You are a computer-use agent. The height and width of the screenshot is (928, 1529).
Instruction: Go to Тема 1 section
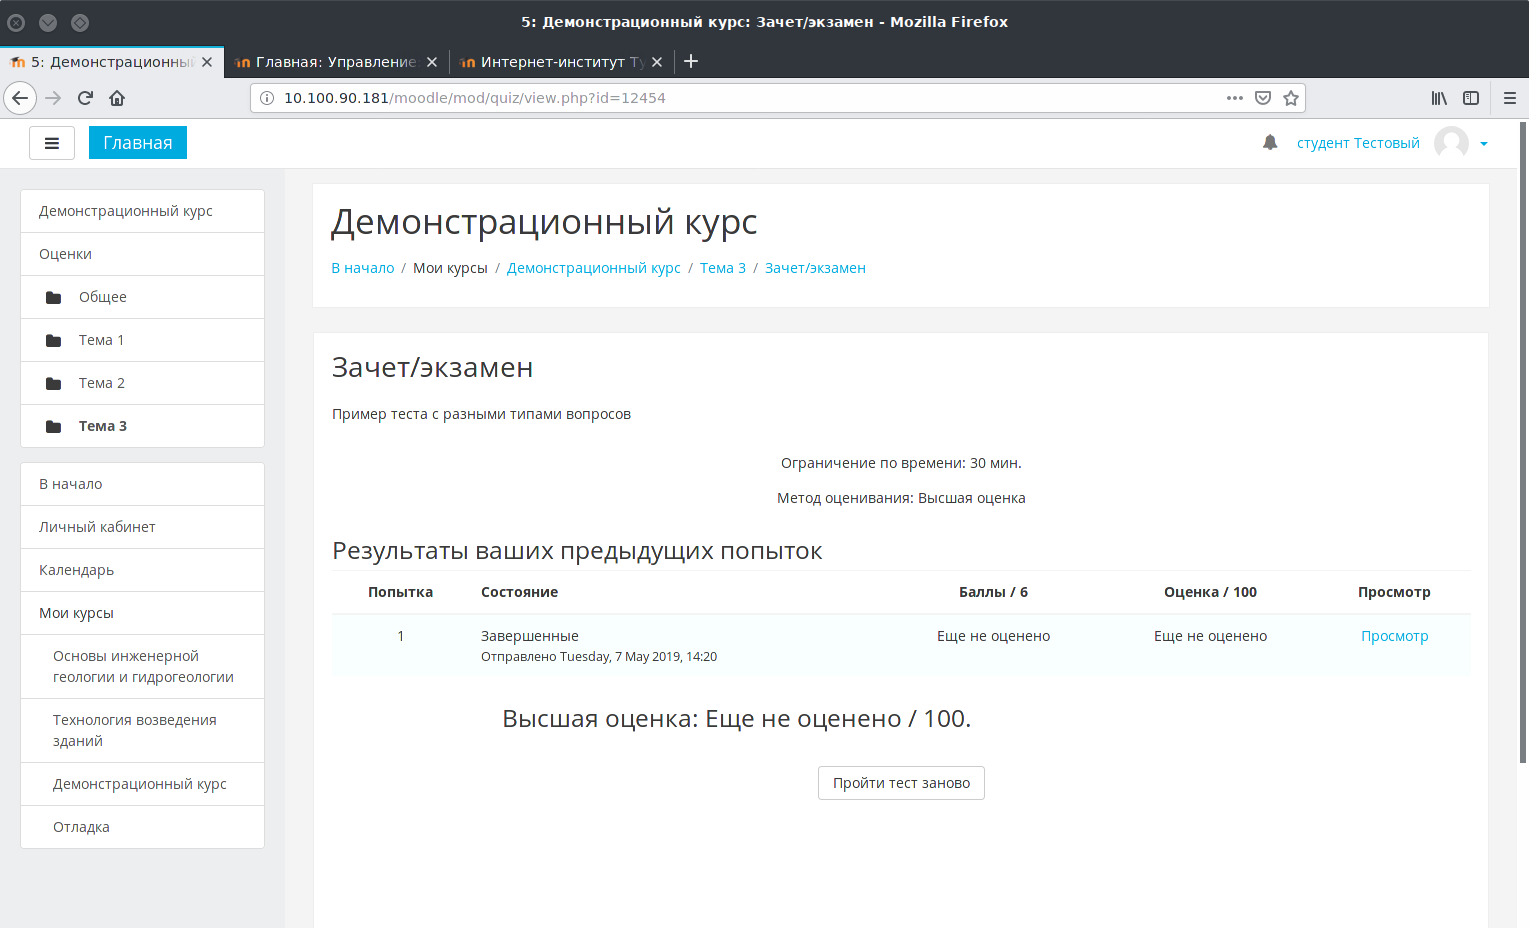click(142, 340)
